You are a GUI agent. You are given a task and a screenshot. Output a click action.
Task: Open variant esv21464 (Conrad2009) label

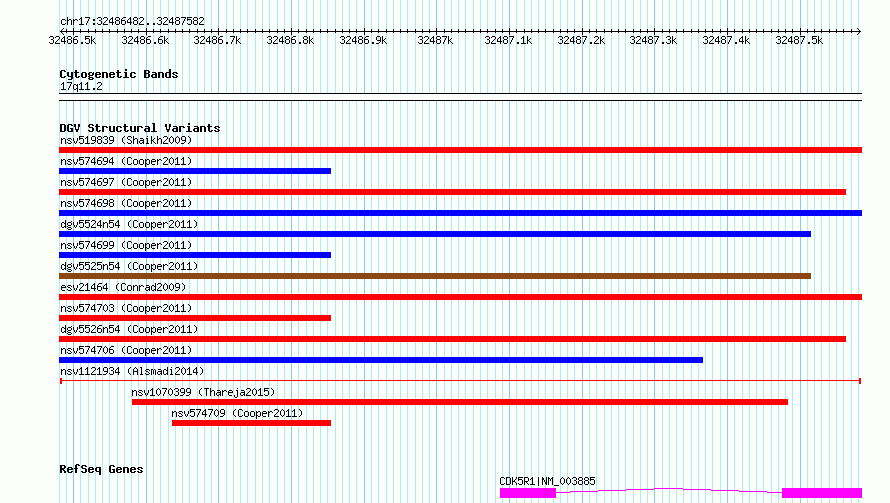(x=123, y=287)
